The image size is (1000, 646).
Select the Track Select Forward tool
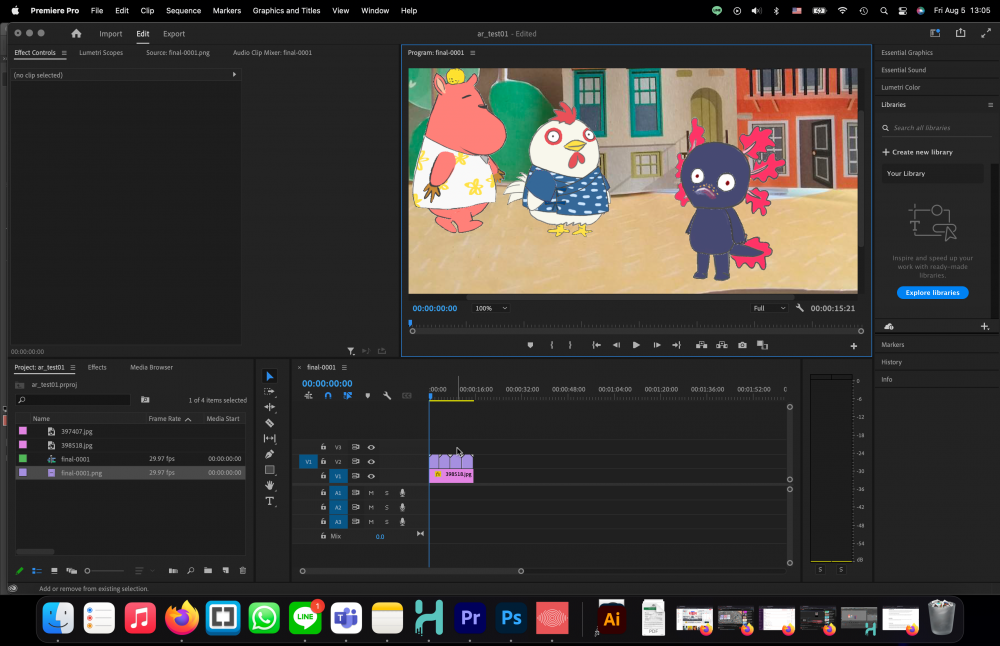click(269, 392)
